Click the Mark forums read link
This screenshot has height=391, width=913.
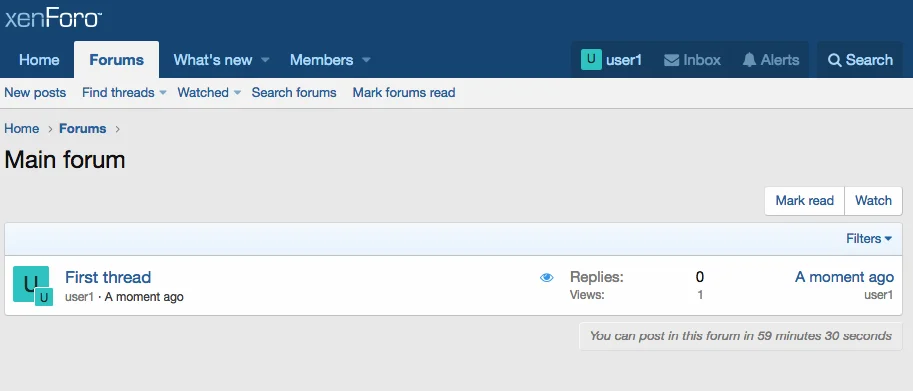pos(404,93)
